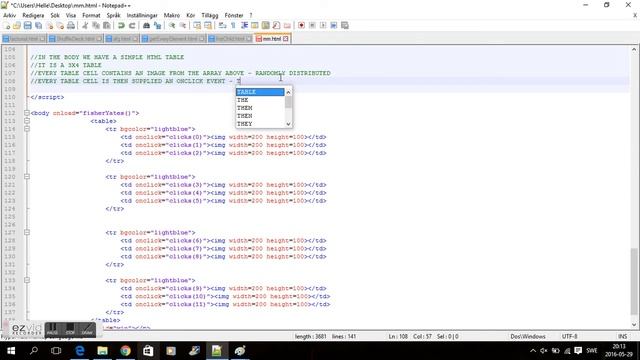The width and height of the screenshot is (640, 360).
Task: Close the mm.html tab with its X
Action: [x=286, y=39]
